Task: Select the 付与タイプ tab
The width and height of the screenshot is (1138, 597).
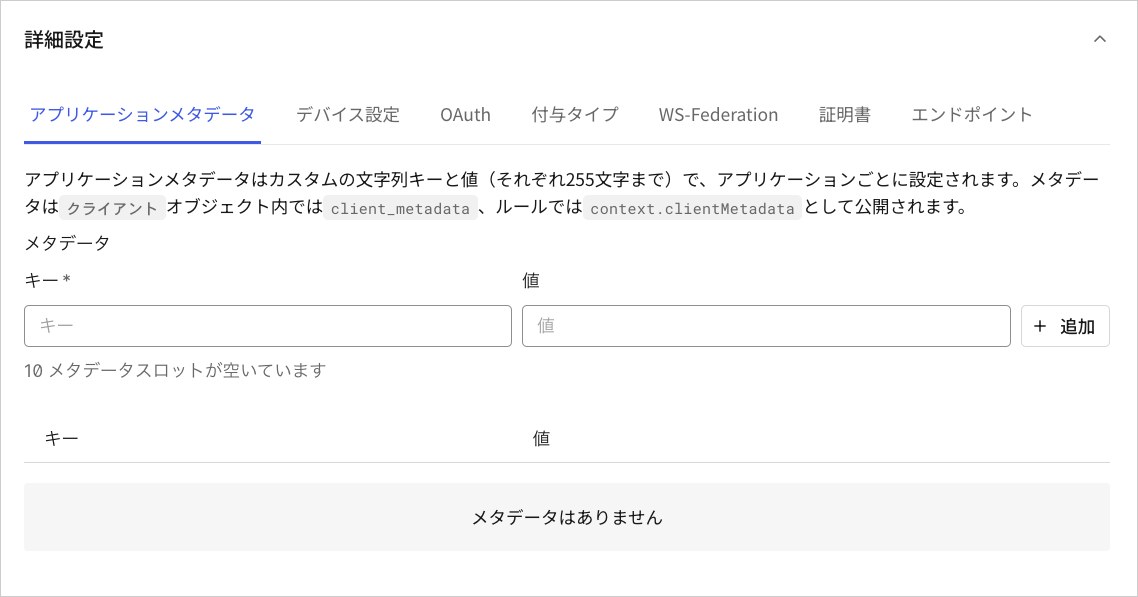Action: (574, 114)
